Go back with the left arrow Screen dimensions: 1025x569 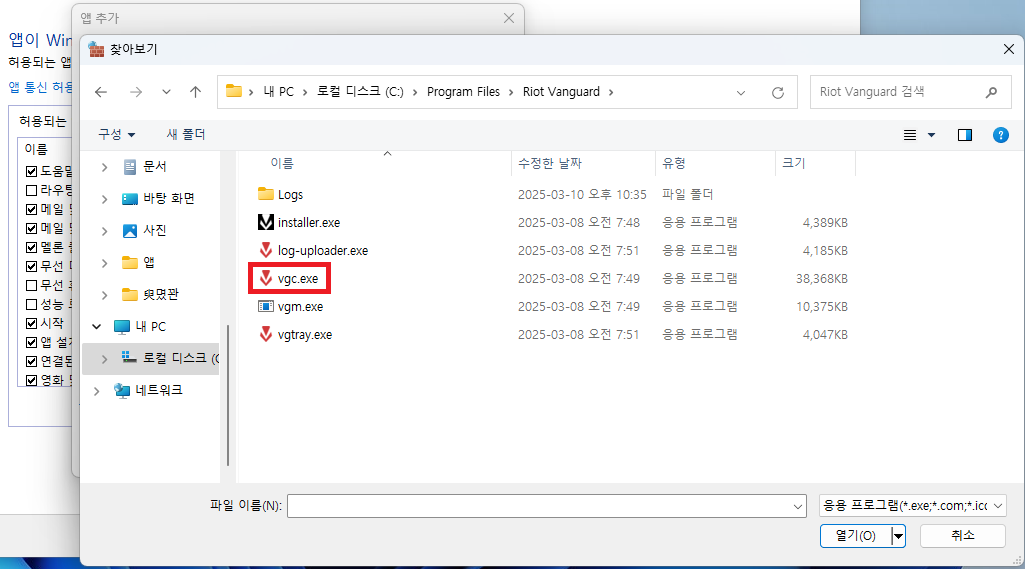[101, 92]
